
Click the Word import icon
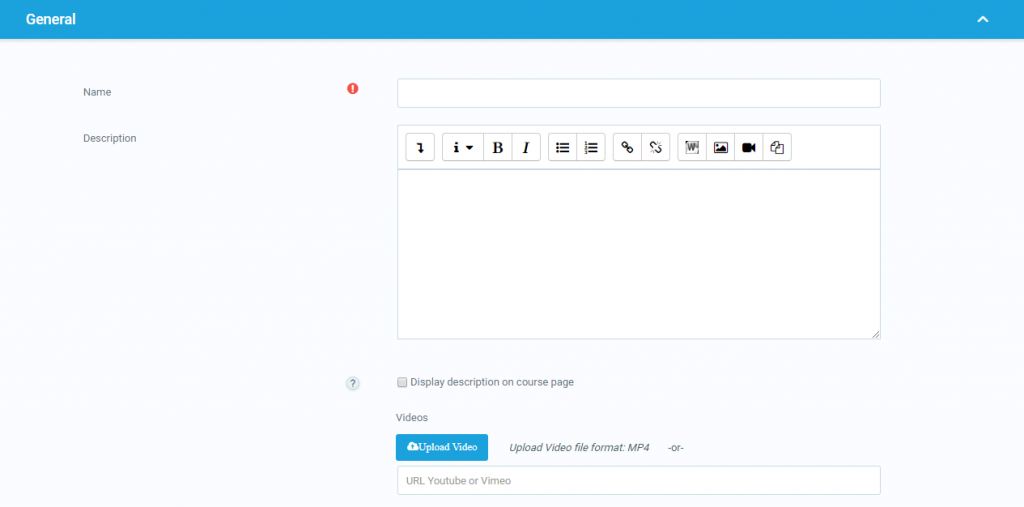692,148
